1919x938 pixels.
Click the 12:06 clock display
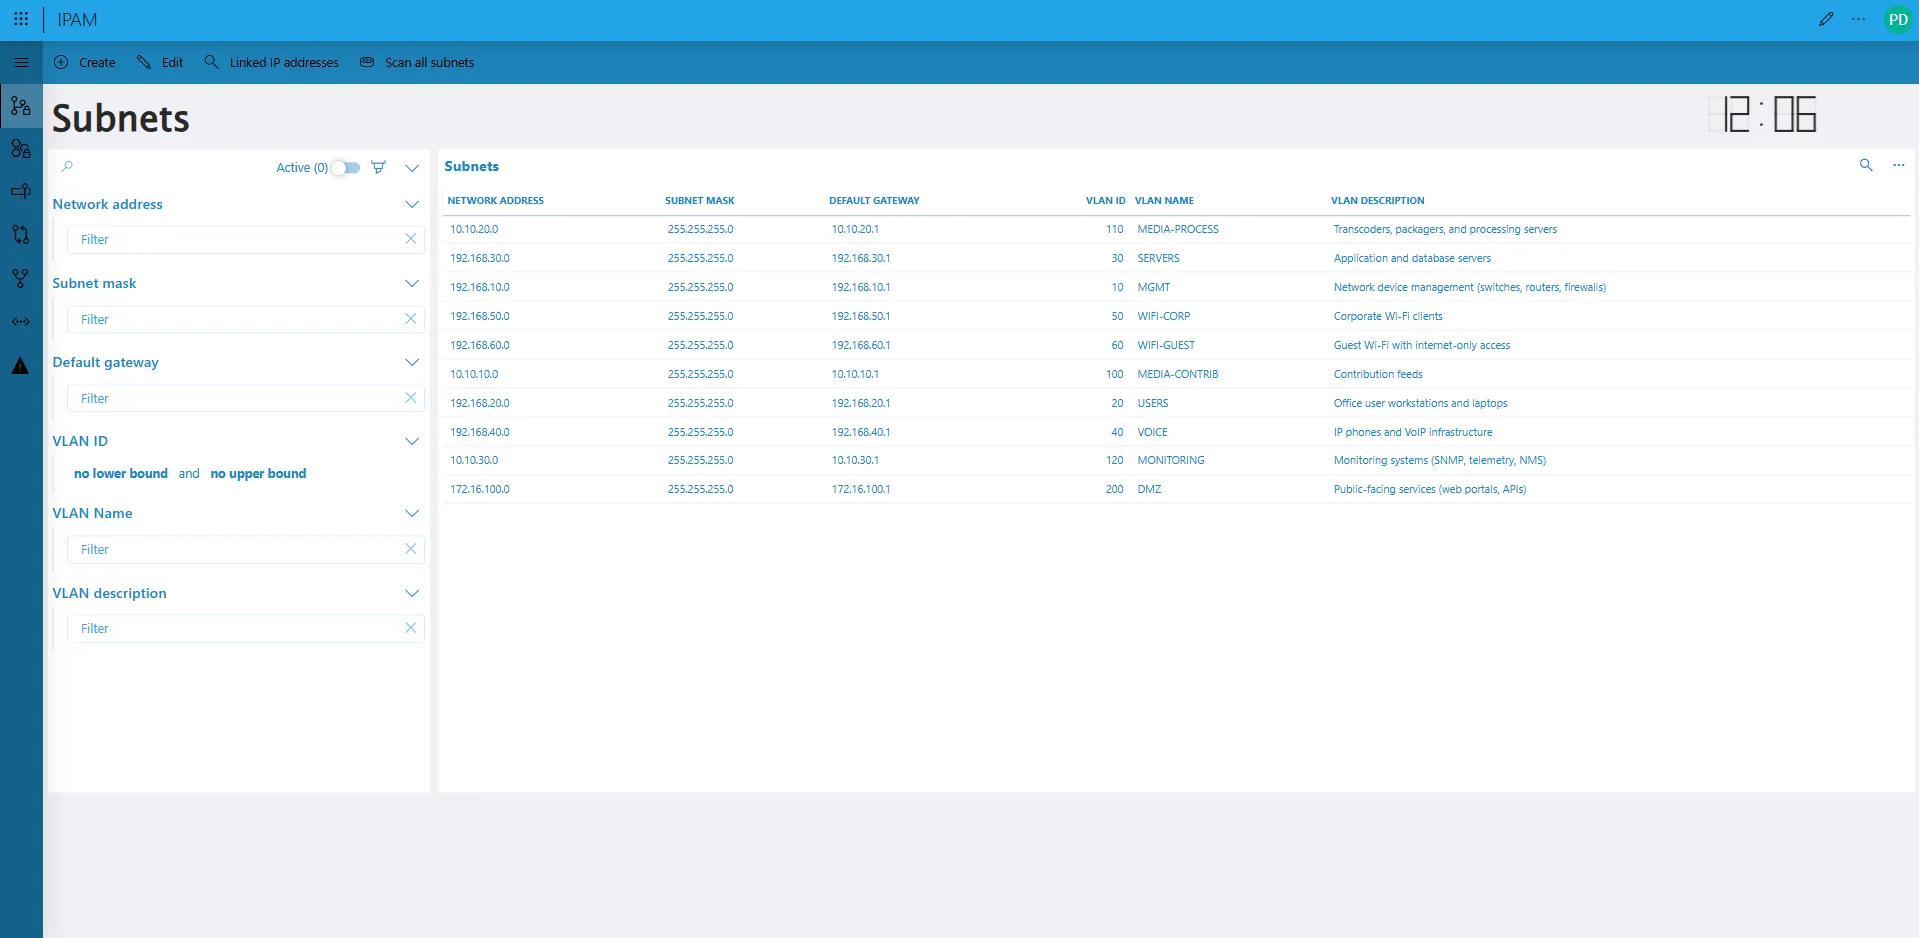pos(1763,114)
